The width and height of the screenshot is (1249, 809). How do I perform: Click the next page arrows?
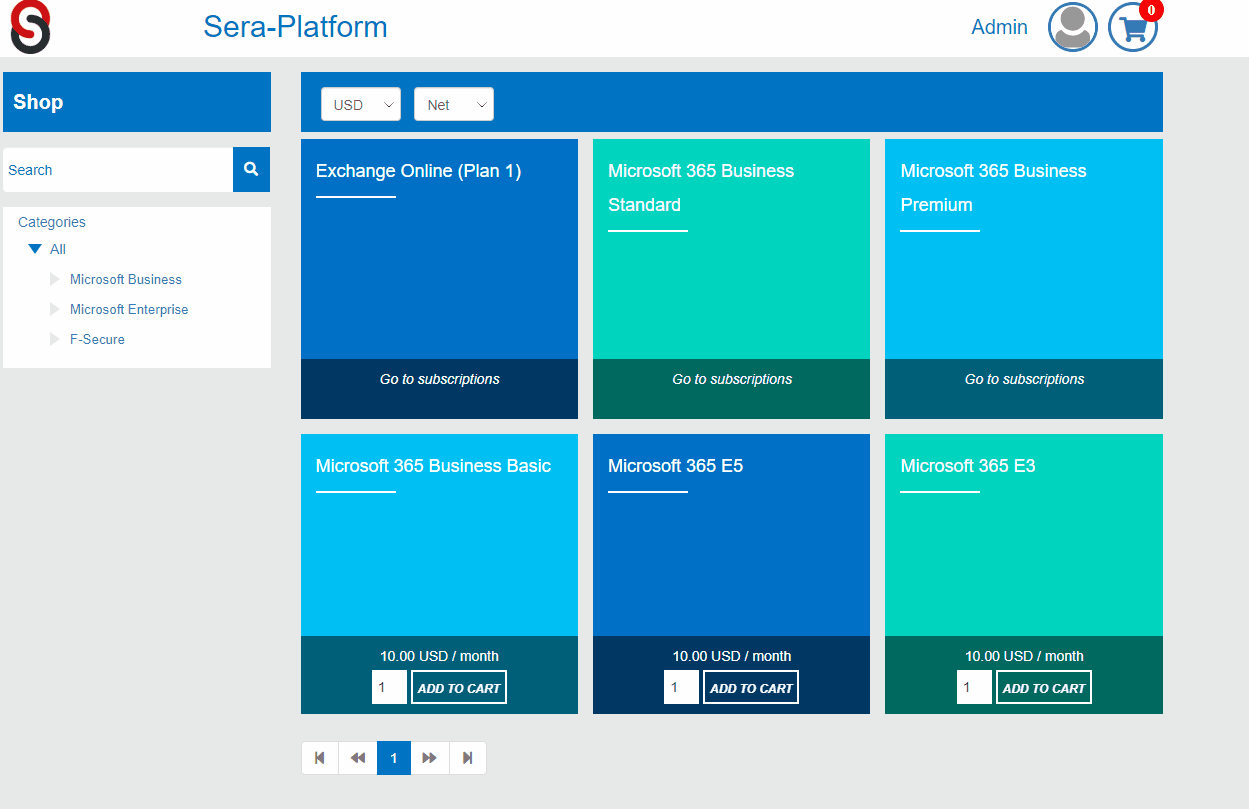[x=430, y=757]
